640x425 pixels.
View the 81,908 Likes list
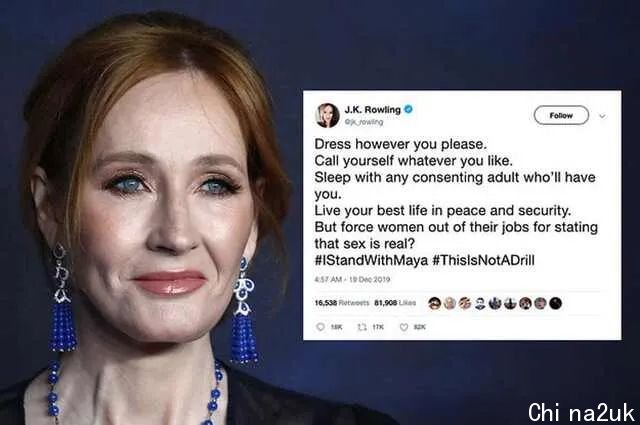395,303
